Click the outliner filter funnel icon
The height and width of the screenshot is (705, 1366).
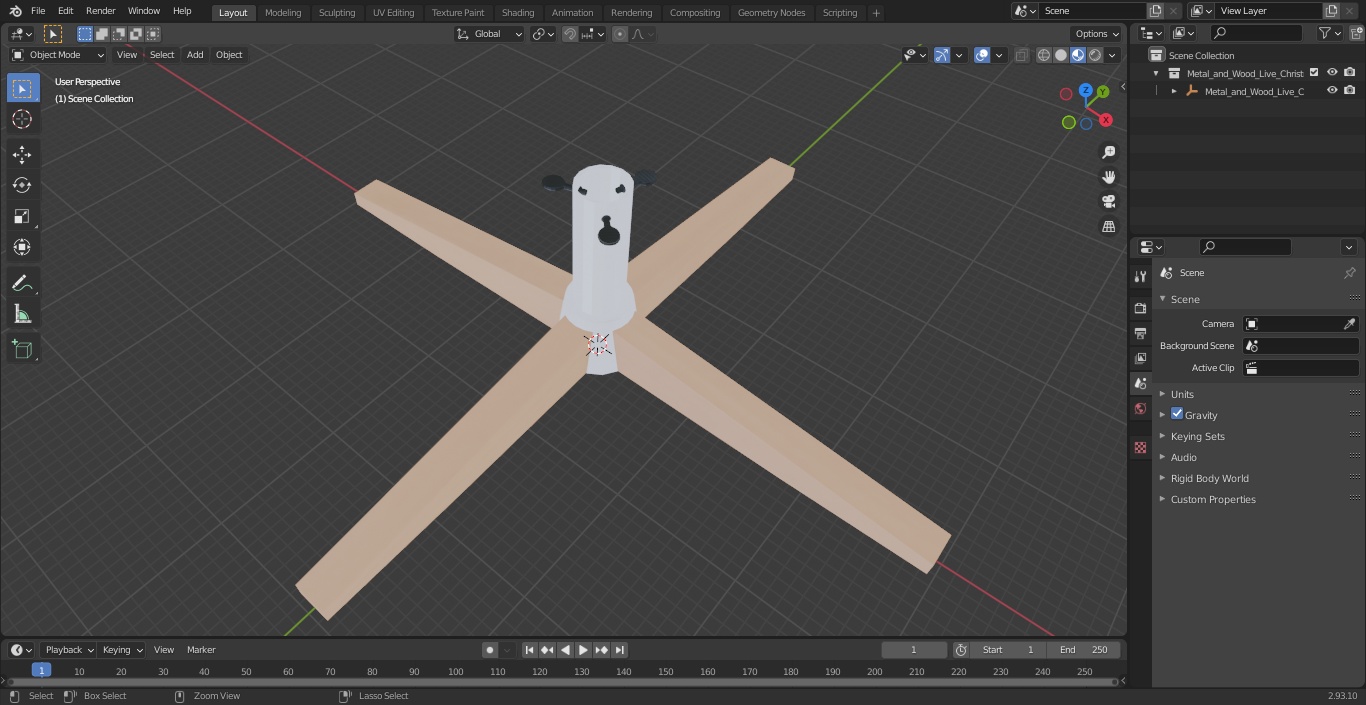[1325, 33]
